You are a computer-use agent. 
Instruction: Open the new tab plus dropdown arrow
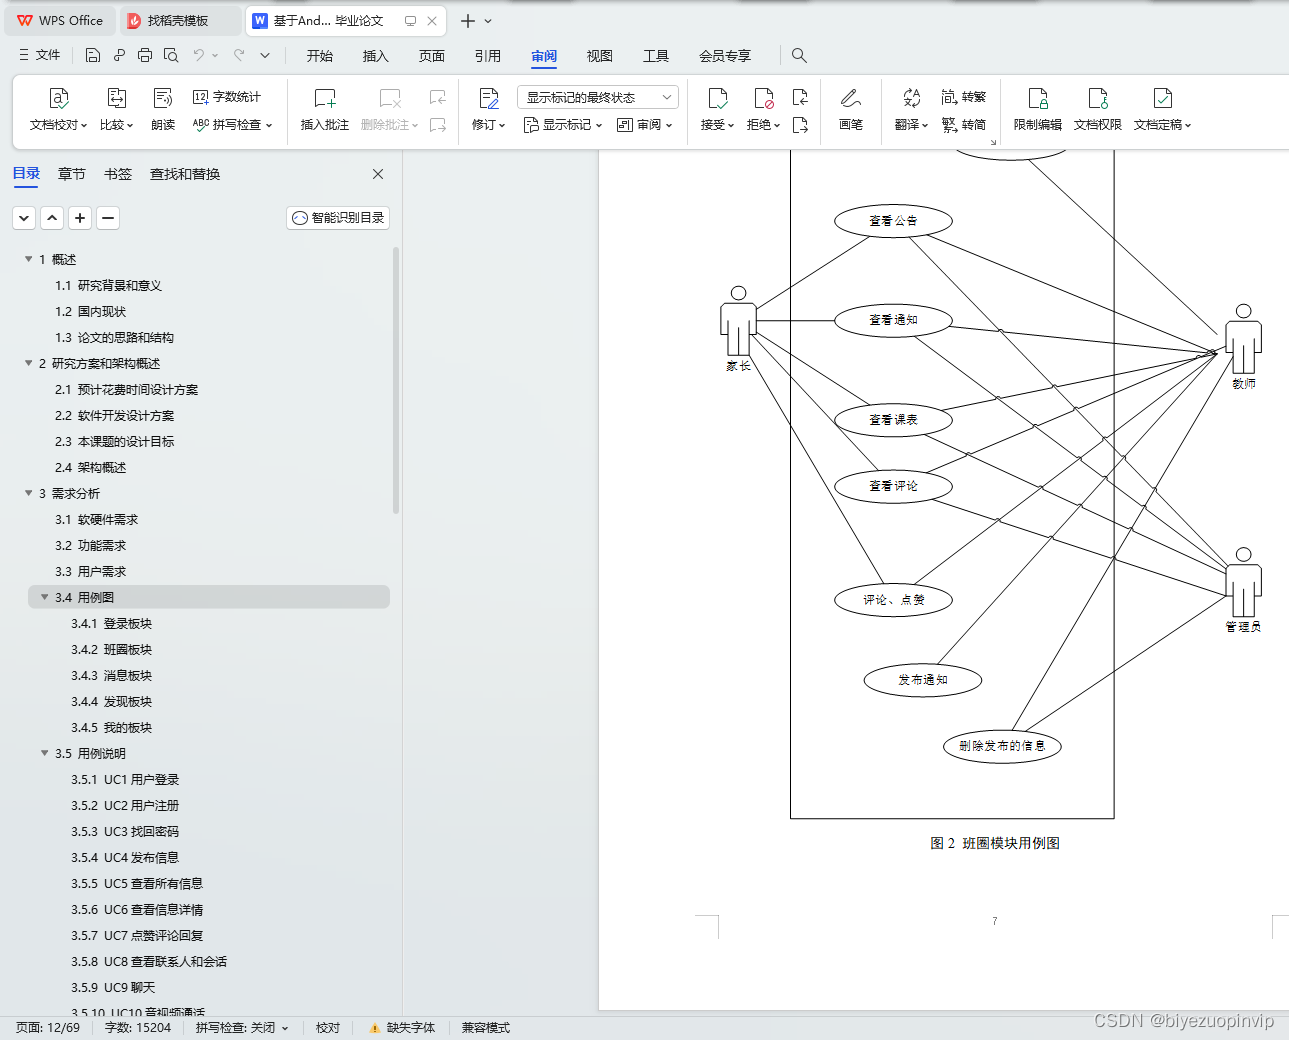pyautogui.click(x=488, y=21)
